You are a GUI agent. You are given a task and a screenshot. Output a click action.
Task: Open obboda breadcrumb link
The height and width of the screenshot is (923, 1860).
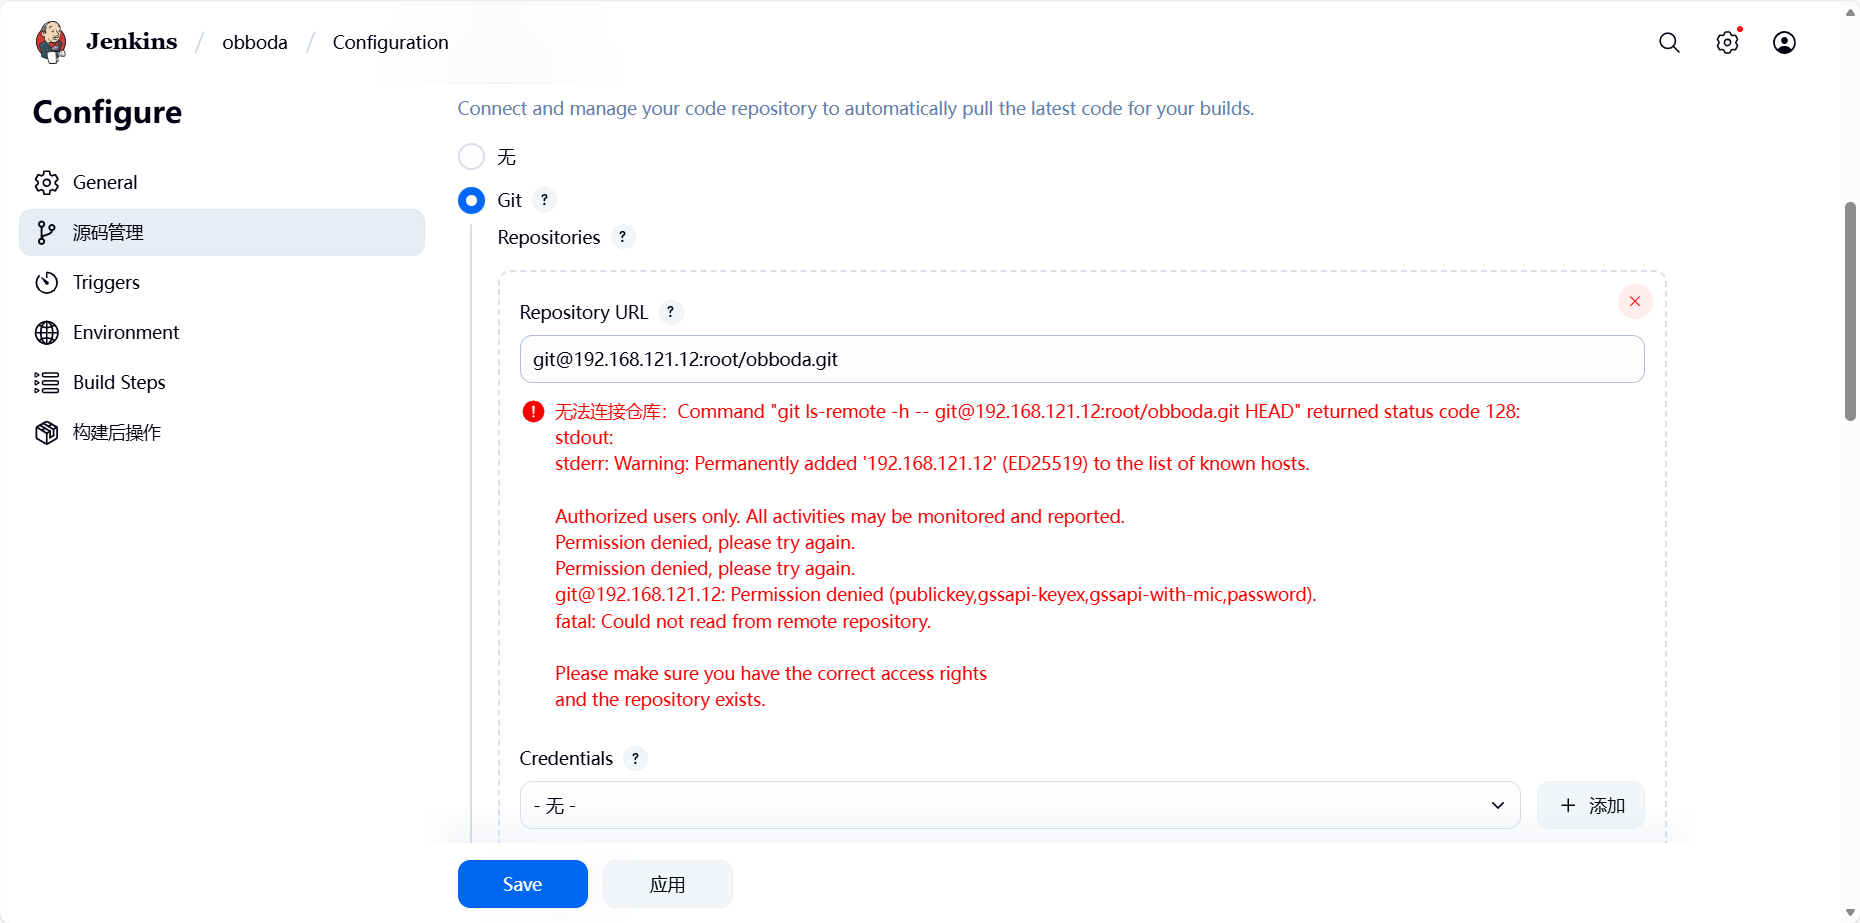click(x=255, y=42)
